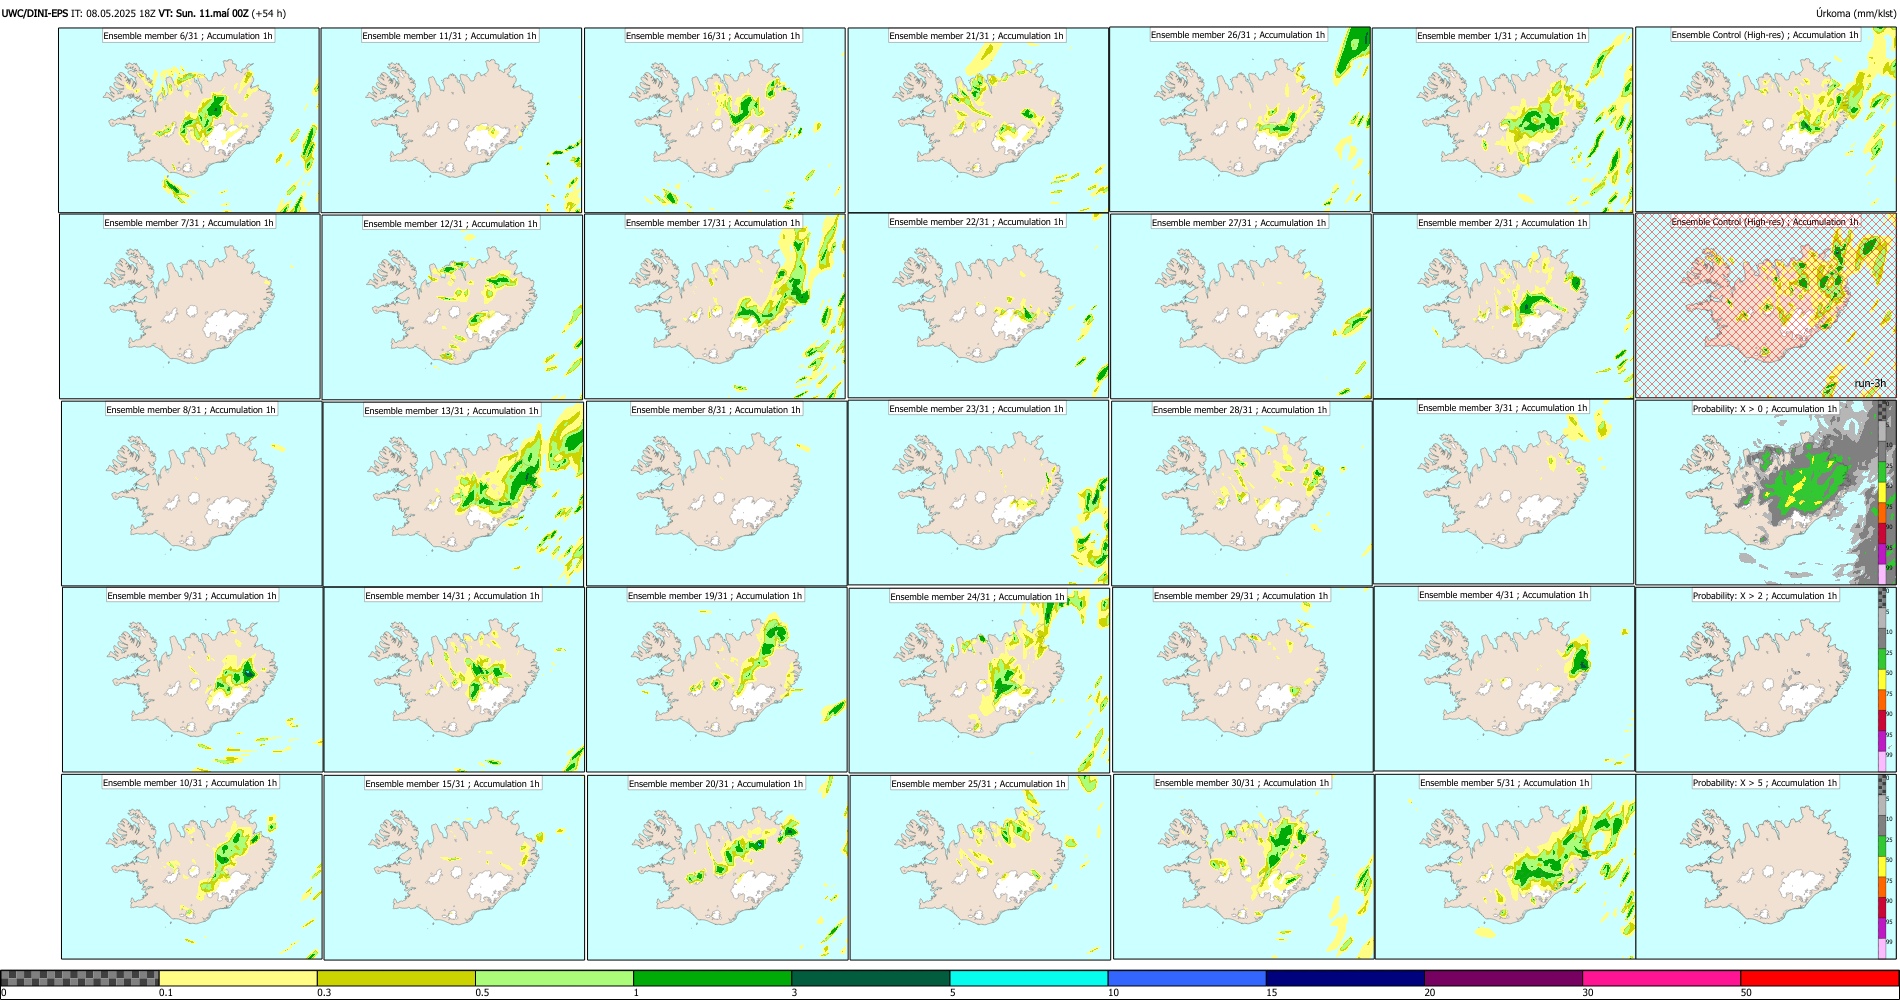Pick the dark green 3–5 legend swatch
The image size is (1900, 1000).
pyautogui.click(x=870, y=978)
